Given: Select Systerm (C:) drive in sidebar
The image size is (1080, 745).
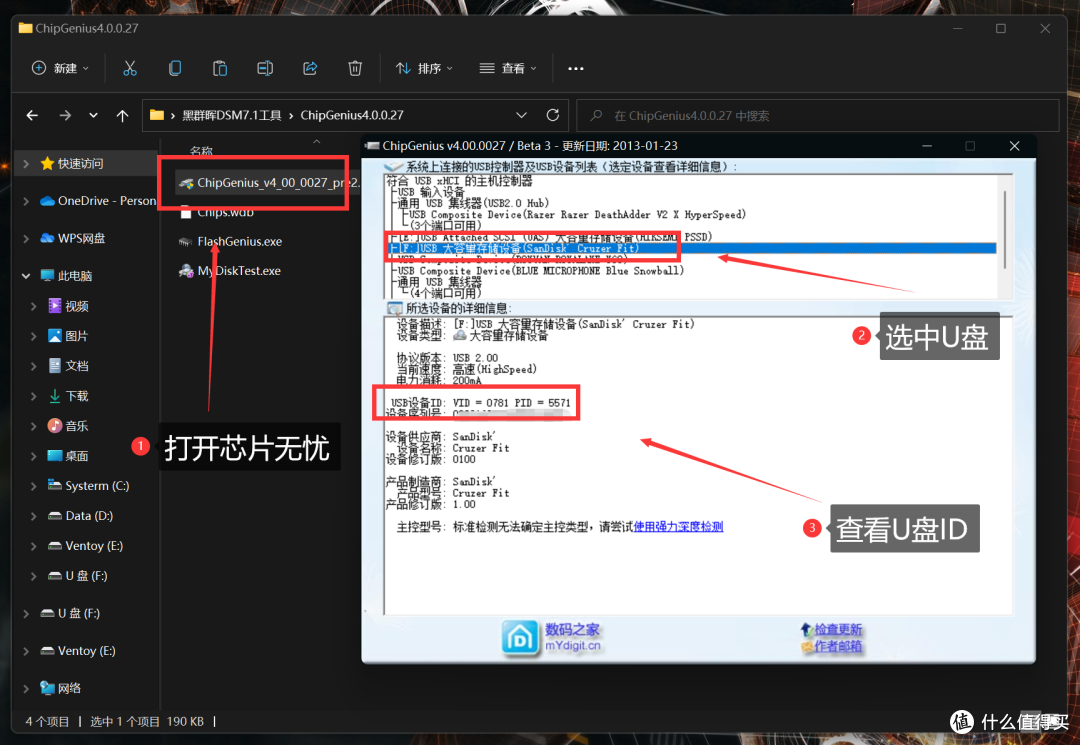Looking at the screenshot, I should tap(97, 486).
